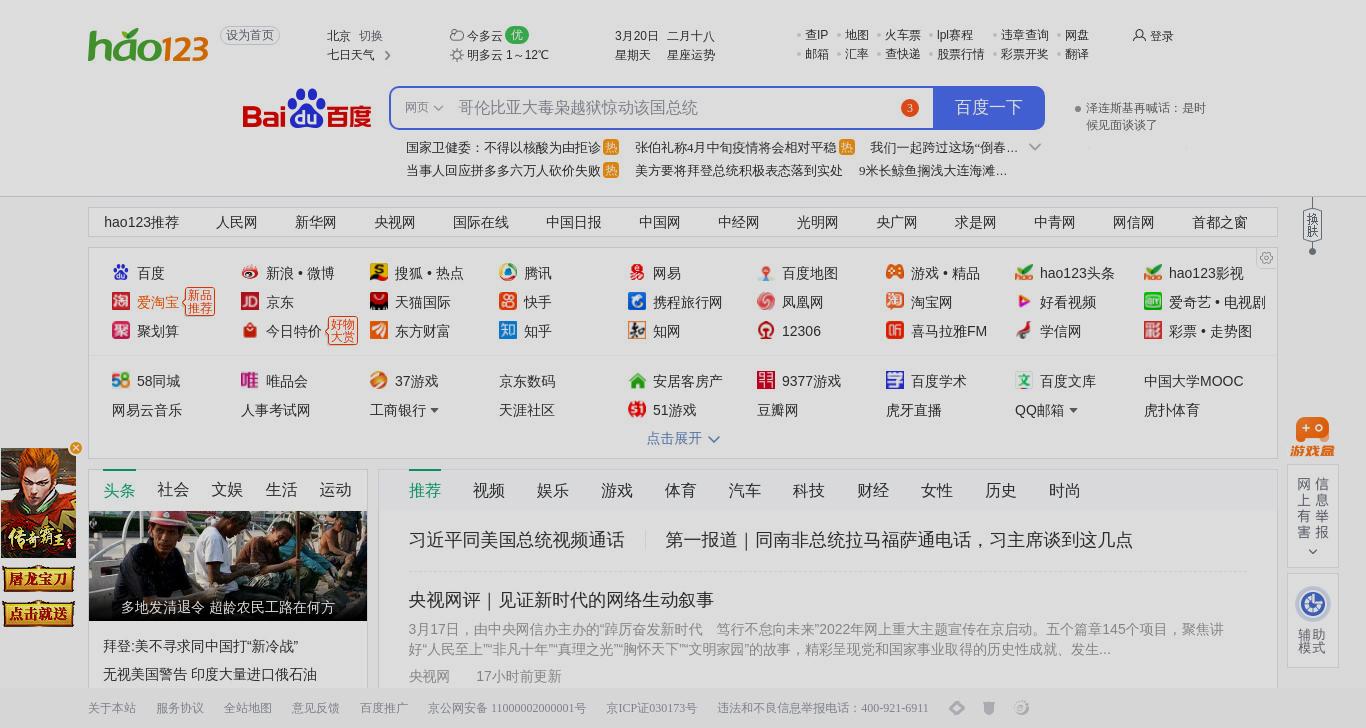Click the 游戏·精品 gamepad icon
The width and height of the screenshot is (1366, 728).
coord(895,272)
